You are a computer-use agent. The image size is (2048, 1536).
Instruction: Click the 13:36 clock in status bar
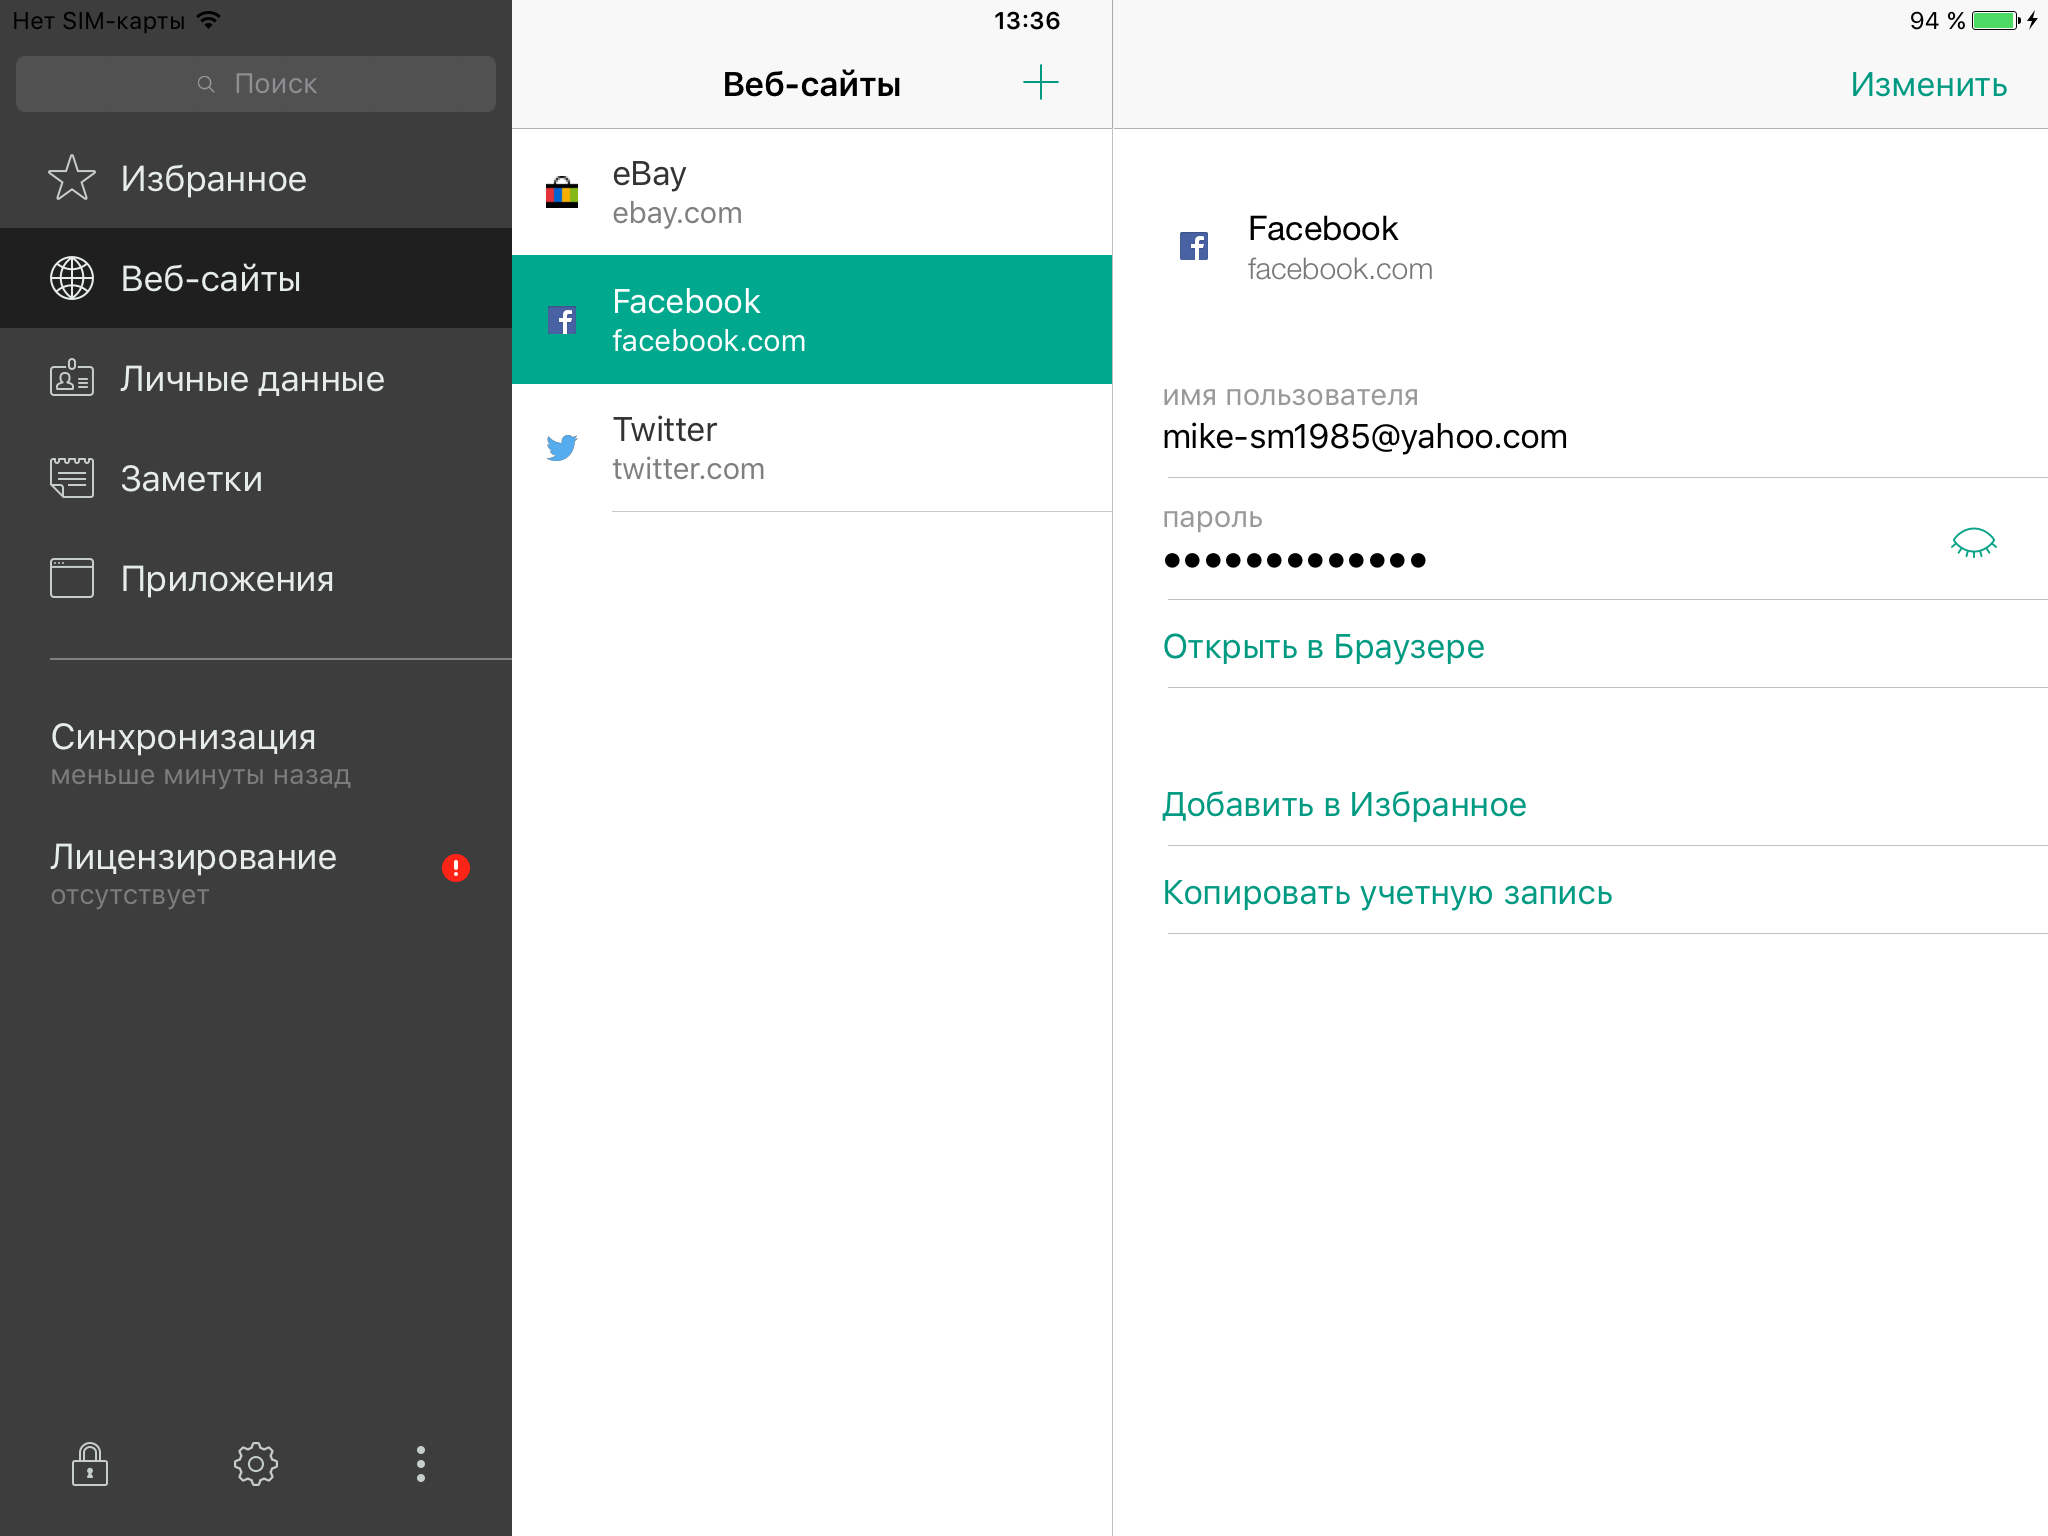(x=1027, y=20)
